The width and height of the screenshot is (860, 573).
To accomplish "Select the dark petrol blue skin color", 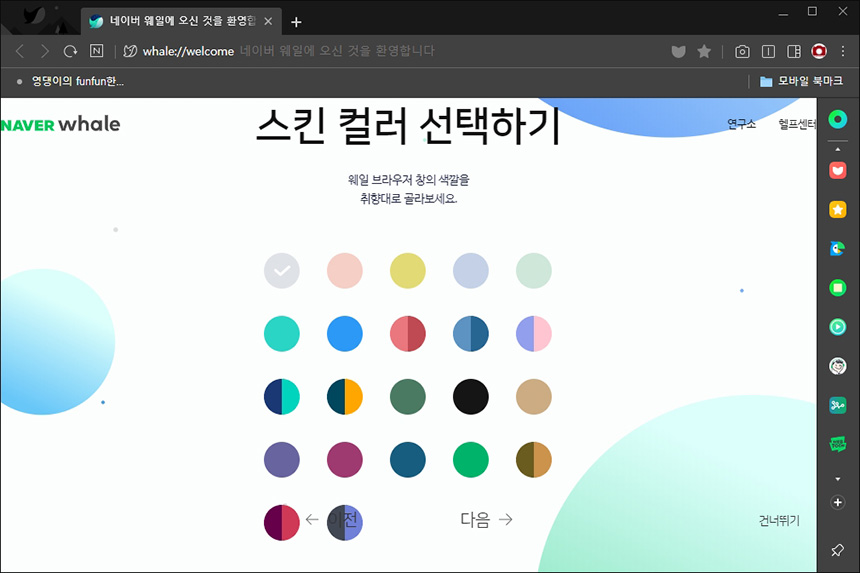I will [x=408, y=460].
